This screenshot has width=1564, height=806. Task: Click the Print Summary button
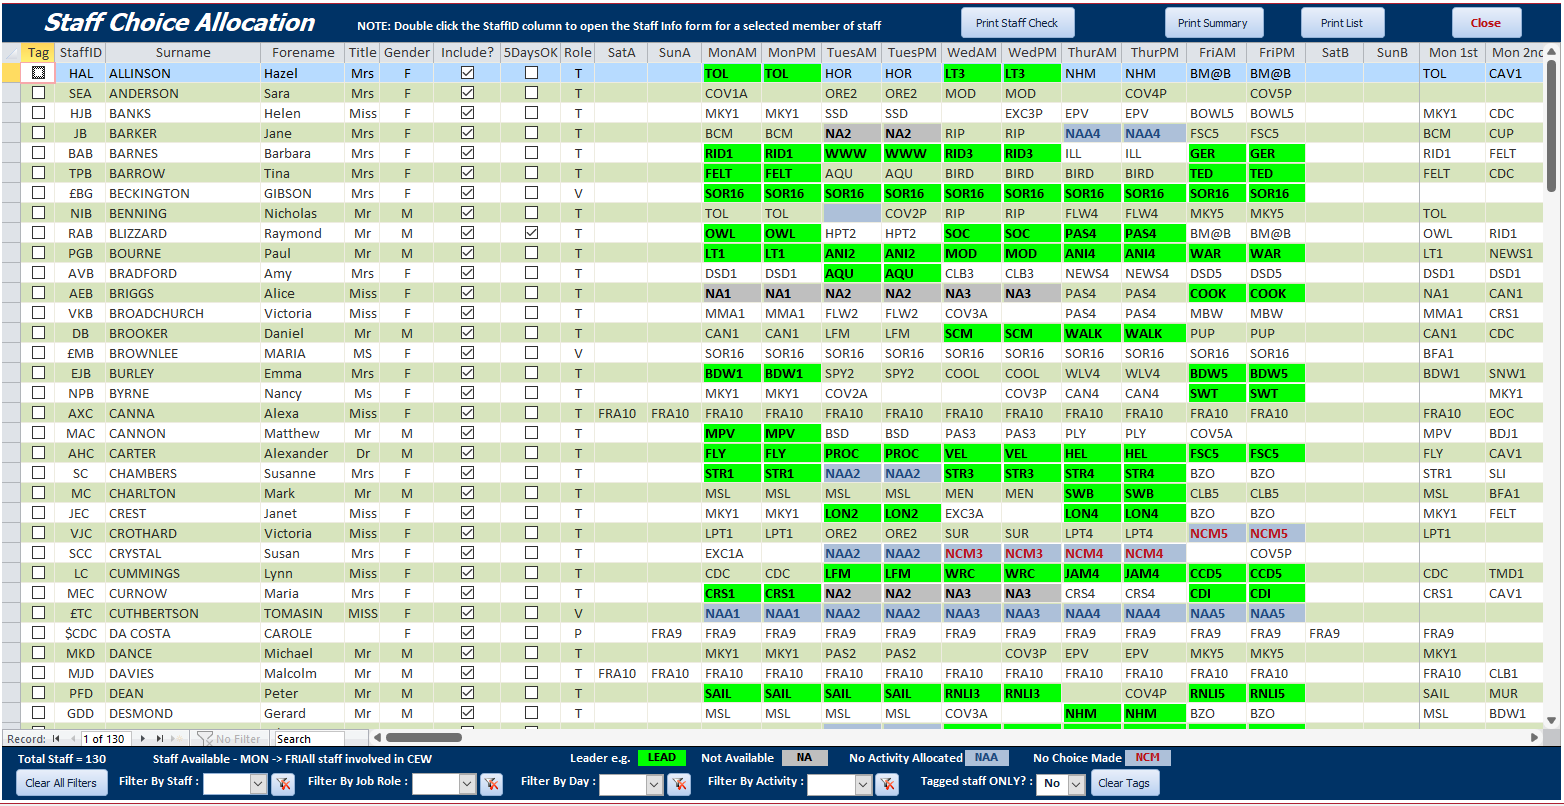(x=1213, y=23)
